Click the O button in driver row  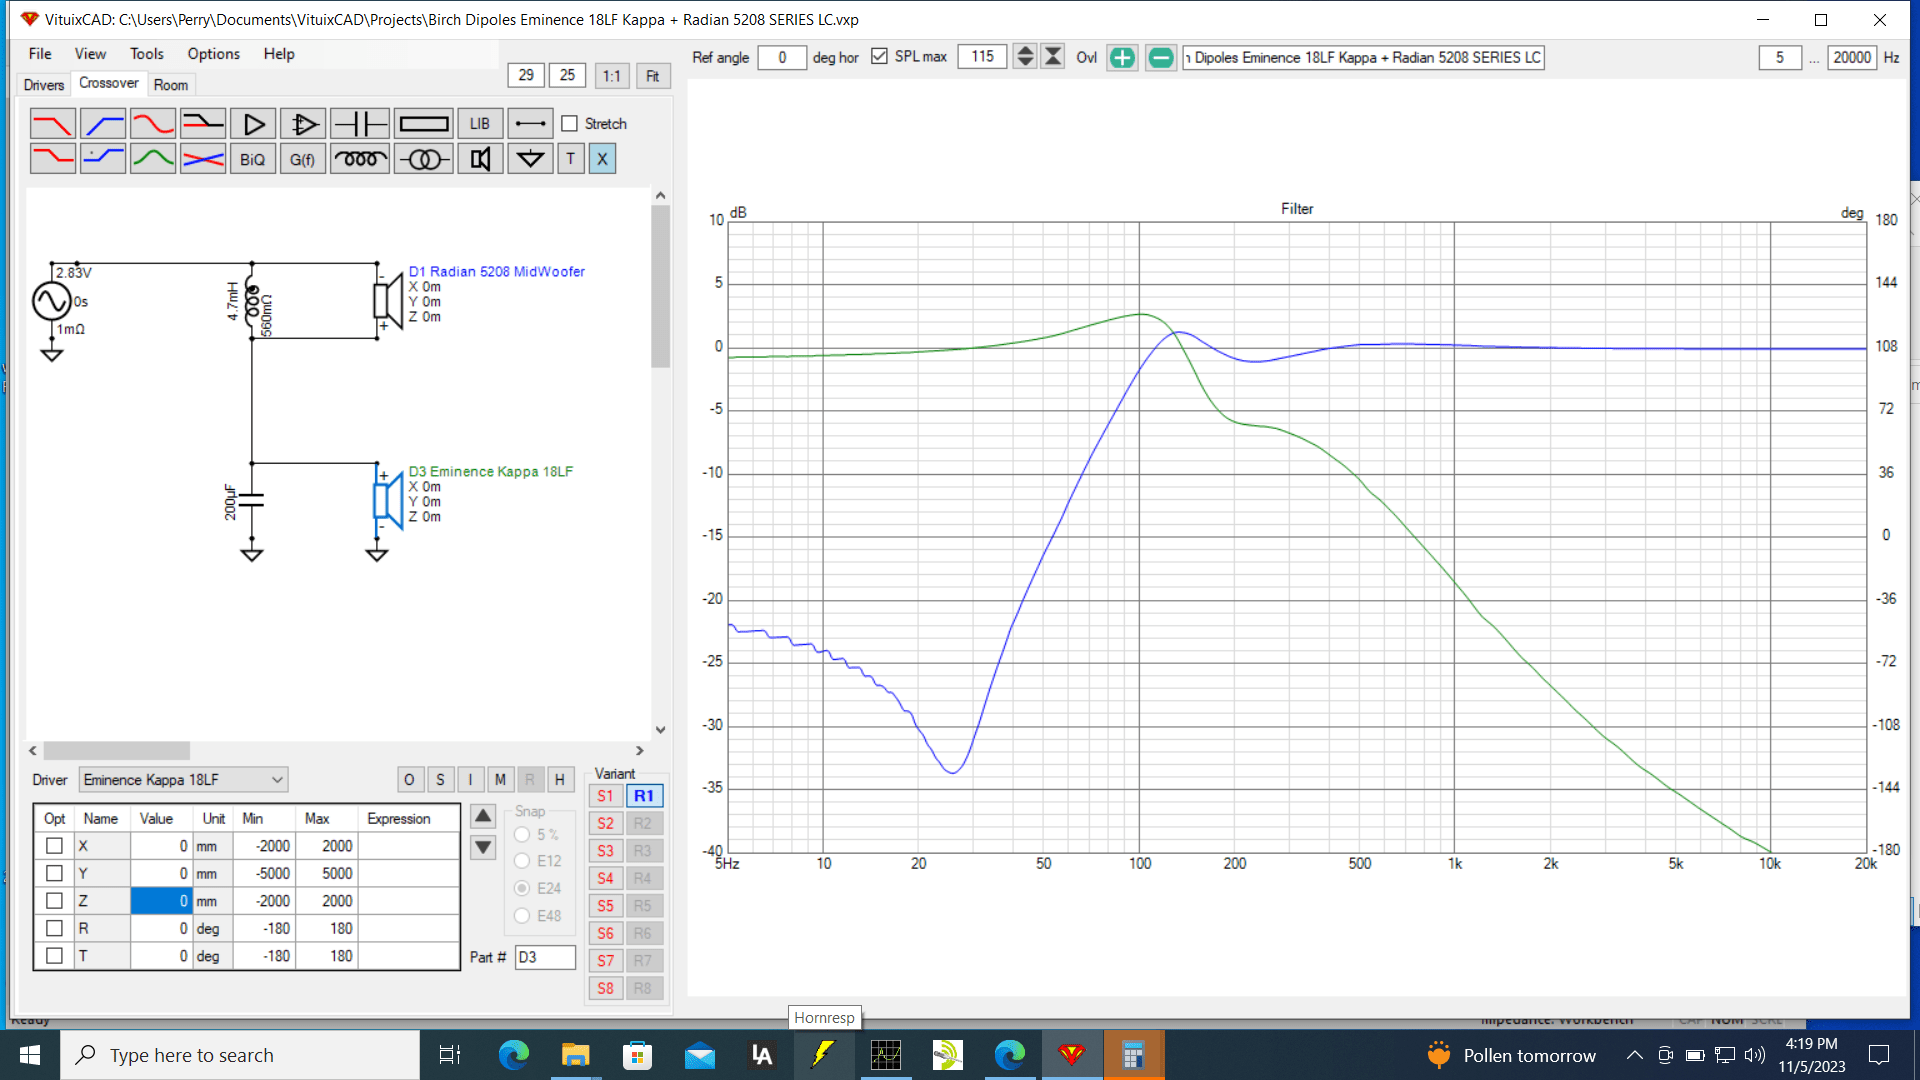pos(409,780)
